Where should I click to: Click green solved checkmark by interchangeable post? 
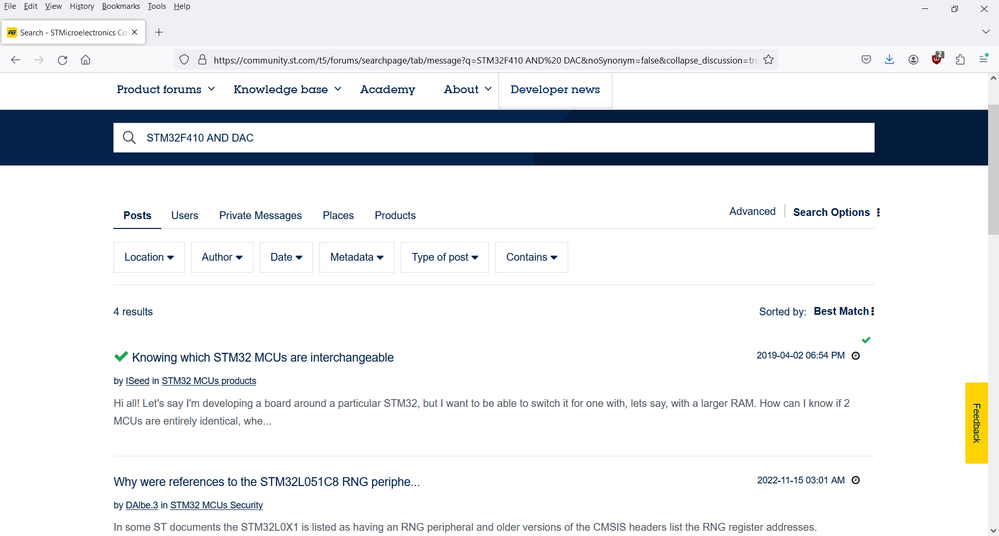121,357
